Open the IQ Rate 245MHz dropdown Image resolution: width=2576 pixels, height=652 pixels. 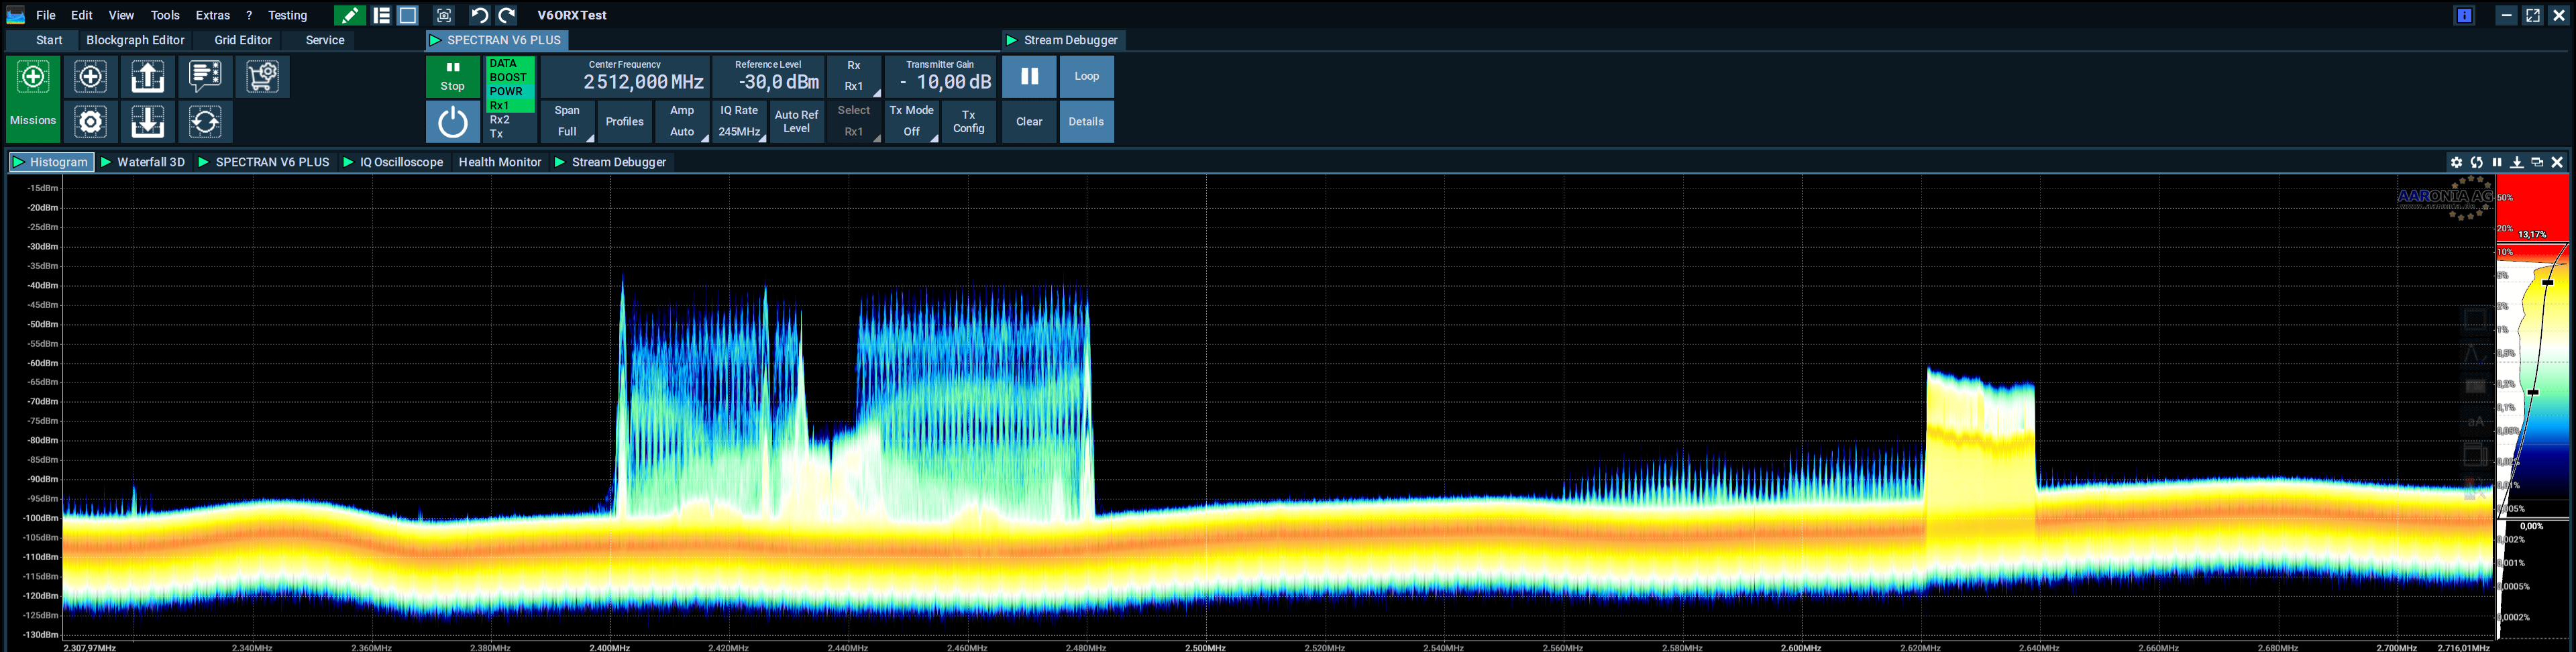[739, 122]
